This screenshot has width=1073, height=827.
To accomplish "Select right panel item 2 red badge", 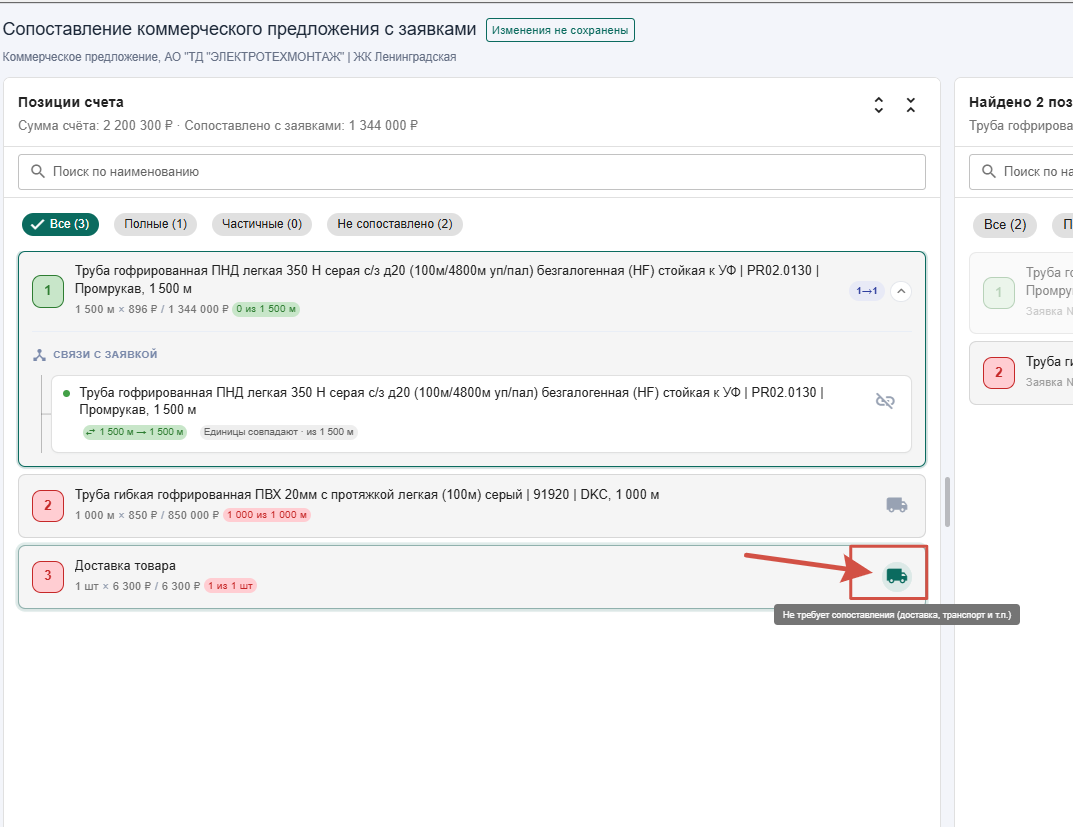I will pyautogui.click(x=998, y=372).
